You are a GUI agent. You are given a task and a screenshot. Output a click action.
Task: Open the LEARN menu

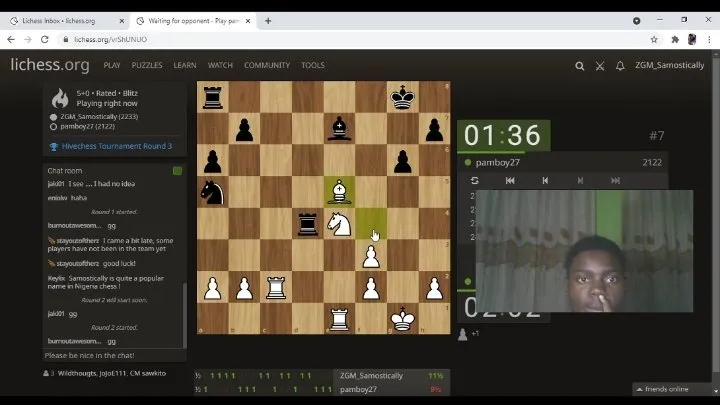185,65
